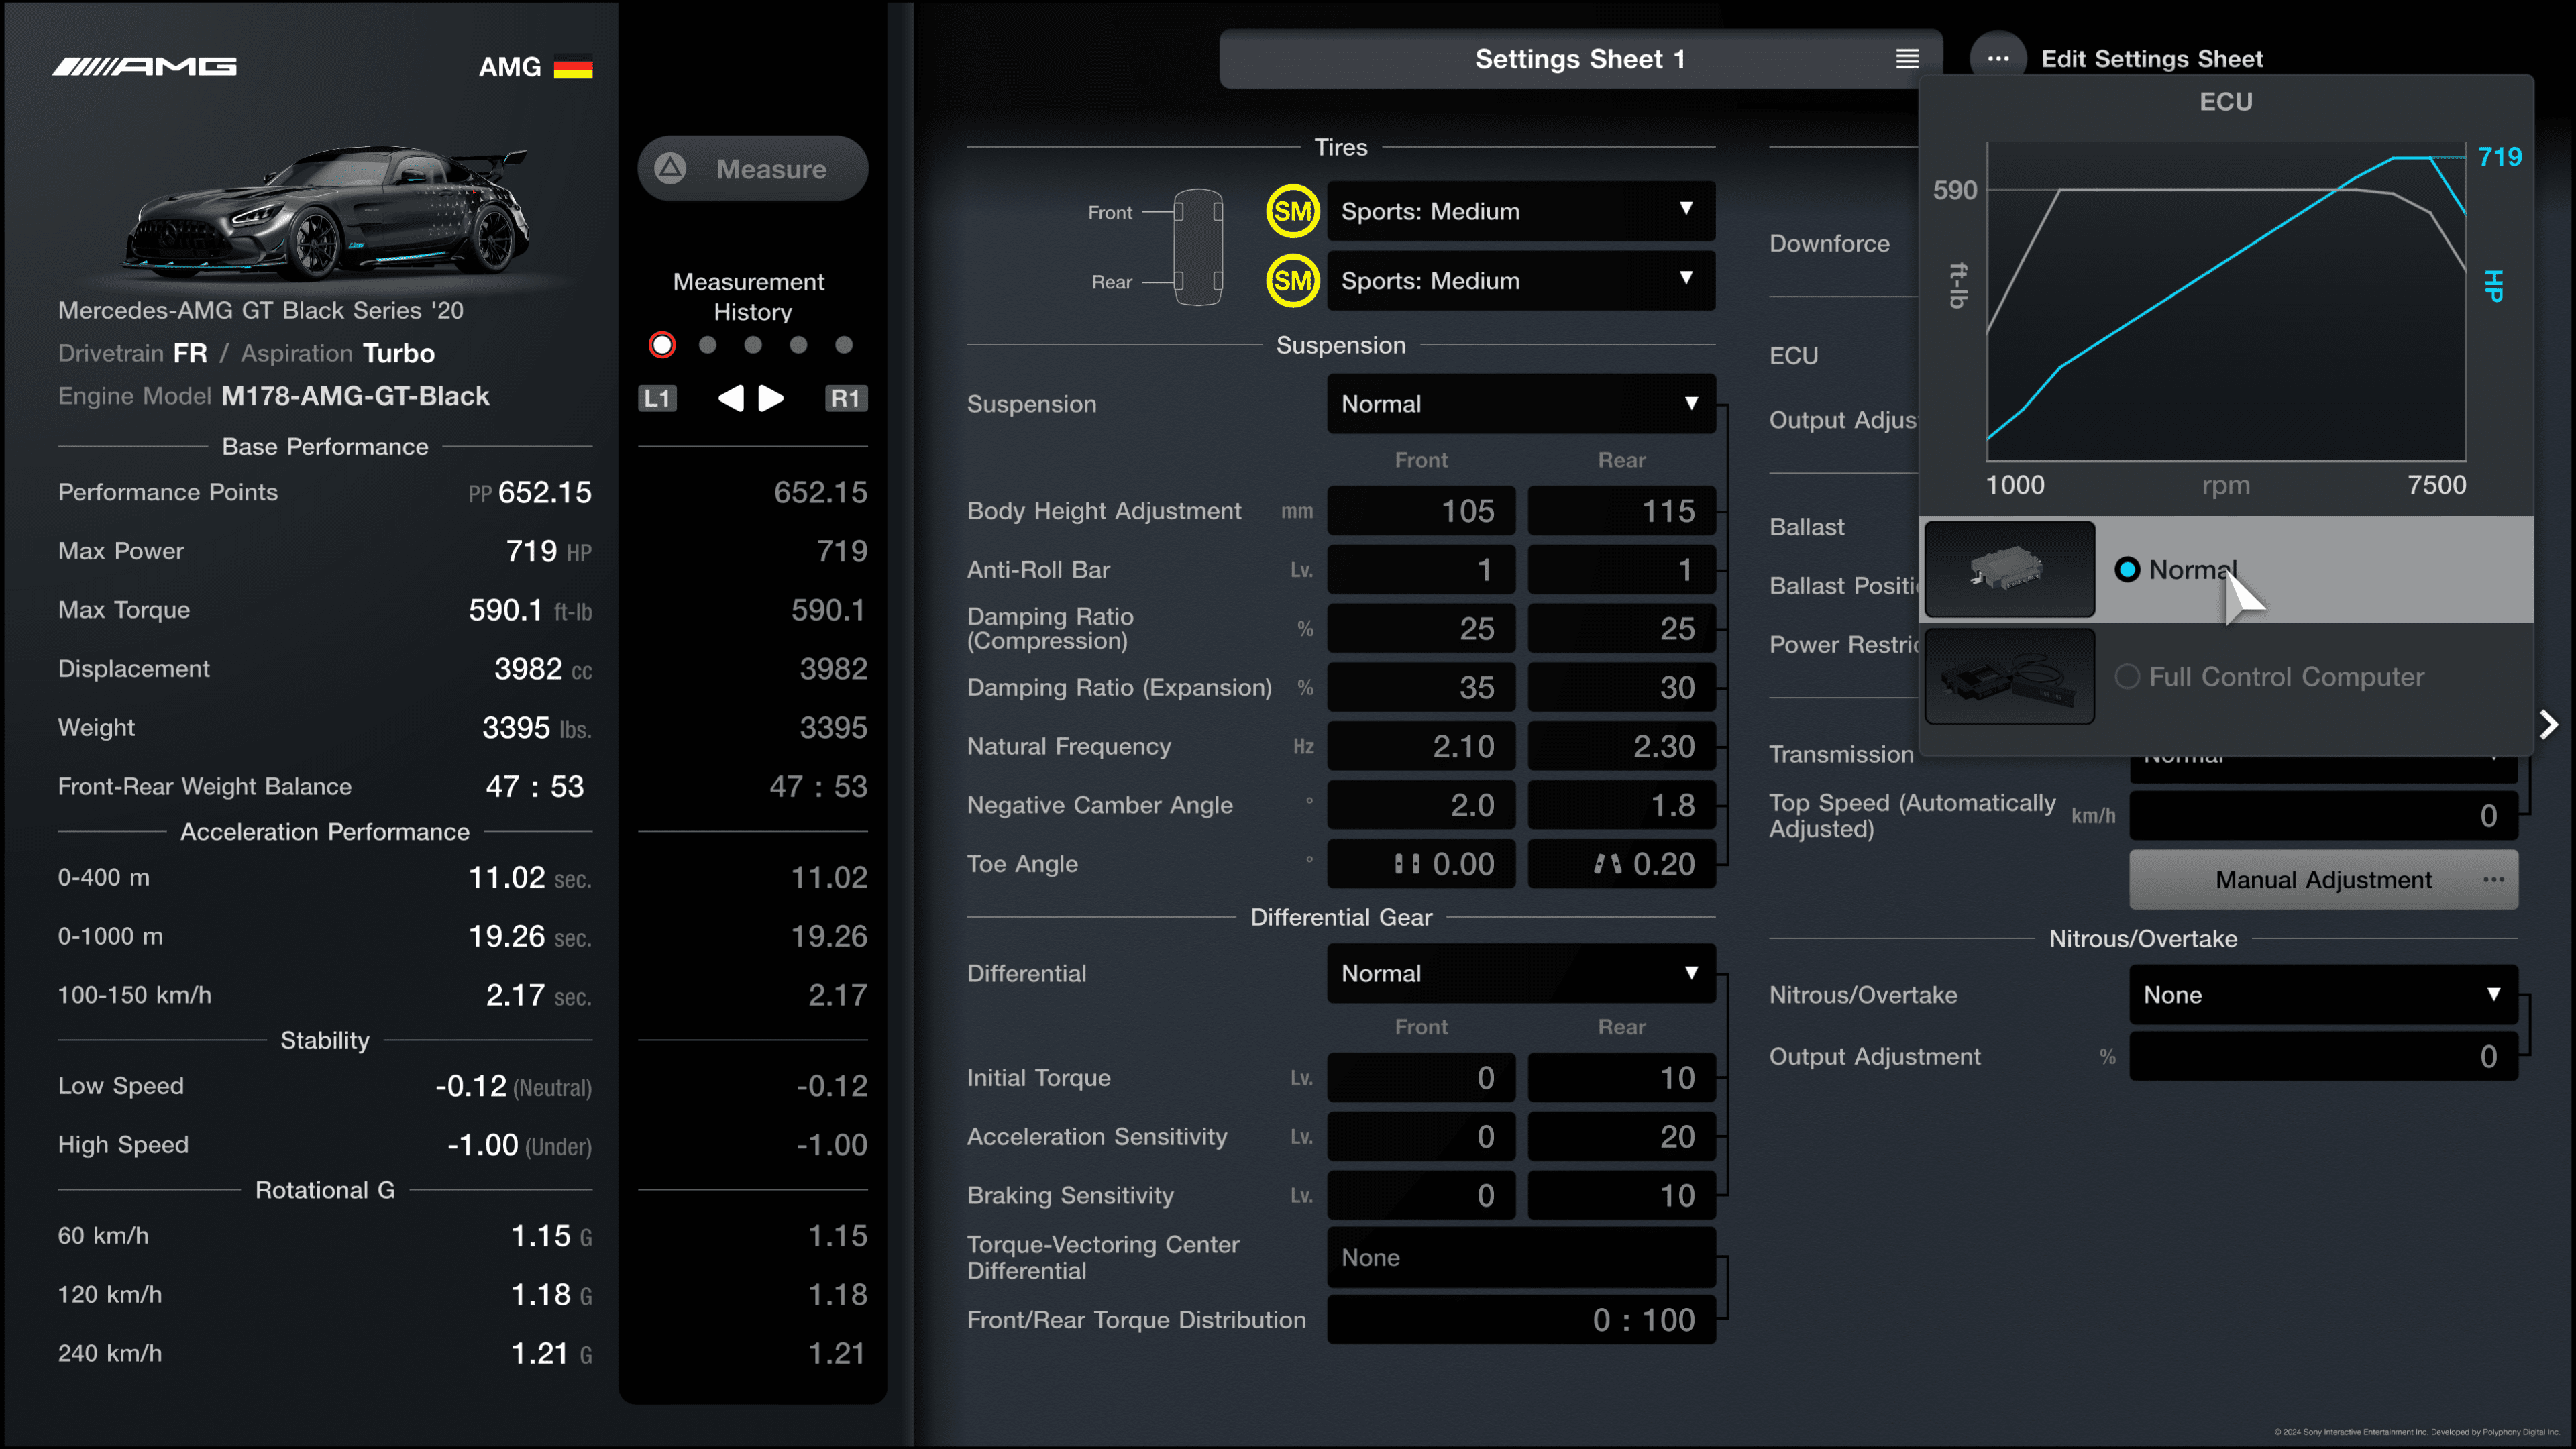Screen dimensions: 2576x1449
Task: Edit Nitrous Output Adjustment percent value
Action: pyautogui.click(x=2323, y=1057)
